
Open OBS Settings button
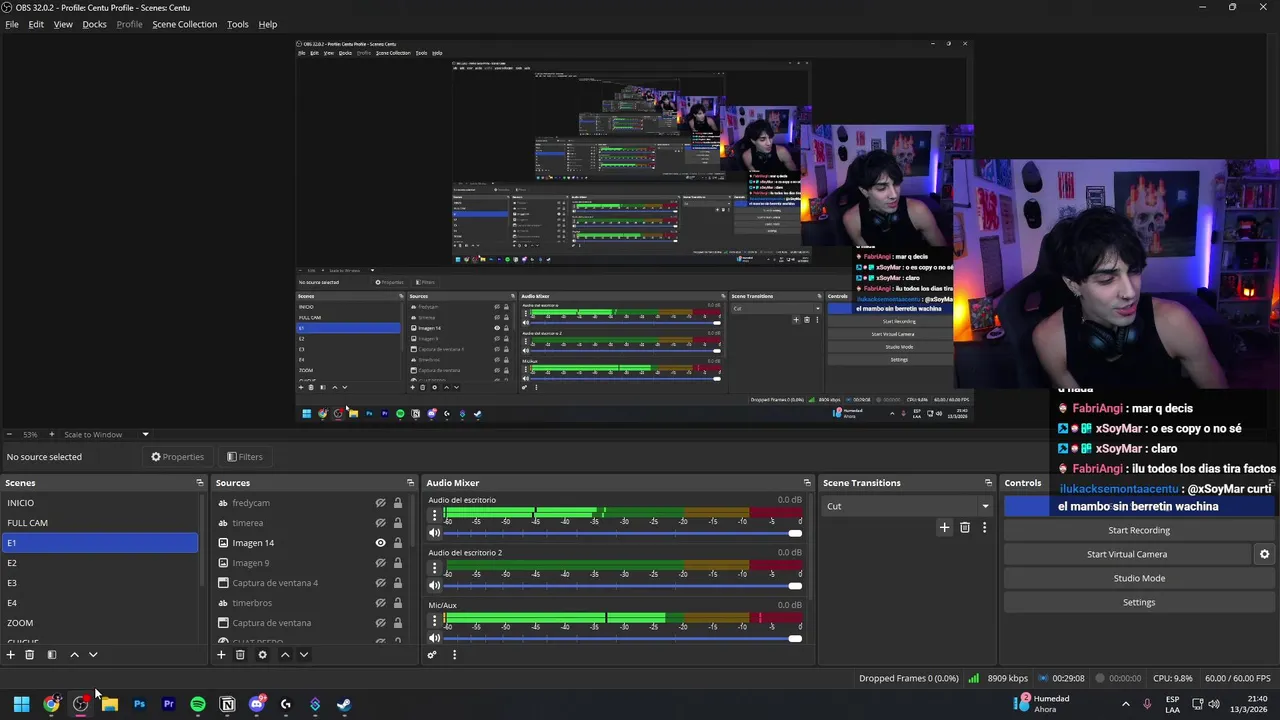coord(1138,602)
